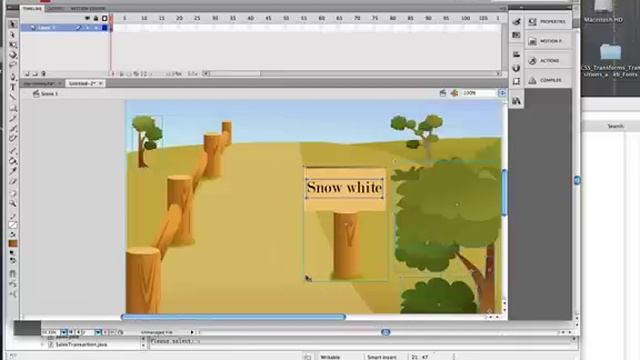Toggle show all layers as outlines
Viewport: 640px width, 360px height.
104,18
